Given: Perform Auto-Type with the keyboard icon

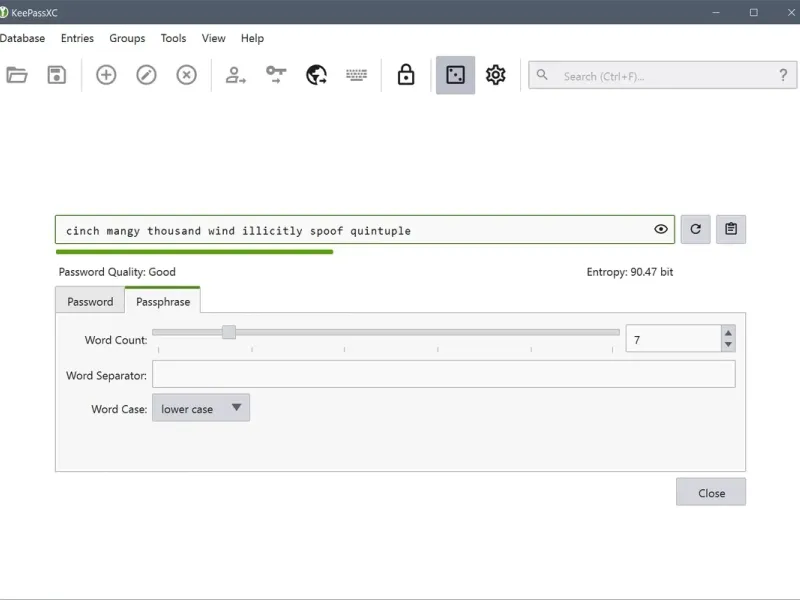Looking at the screenshot, I should pyautogui.click(x=356, y=75).
